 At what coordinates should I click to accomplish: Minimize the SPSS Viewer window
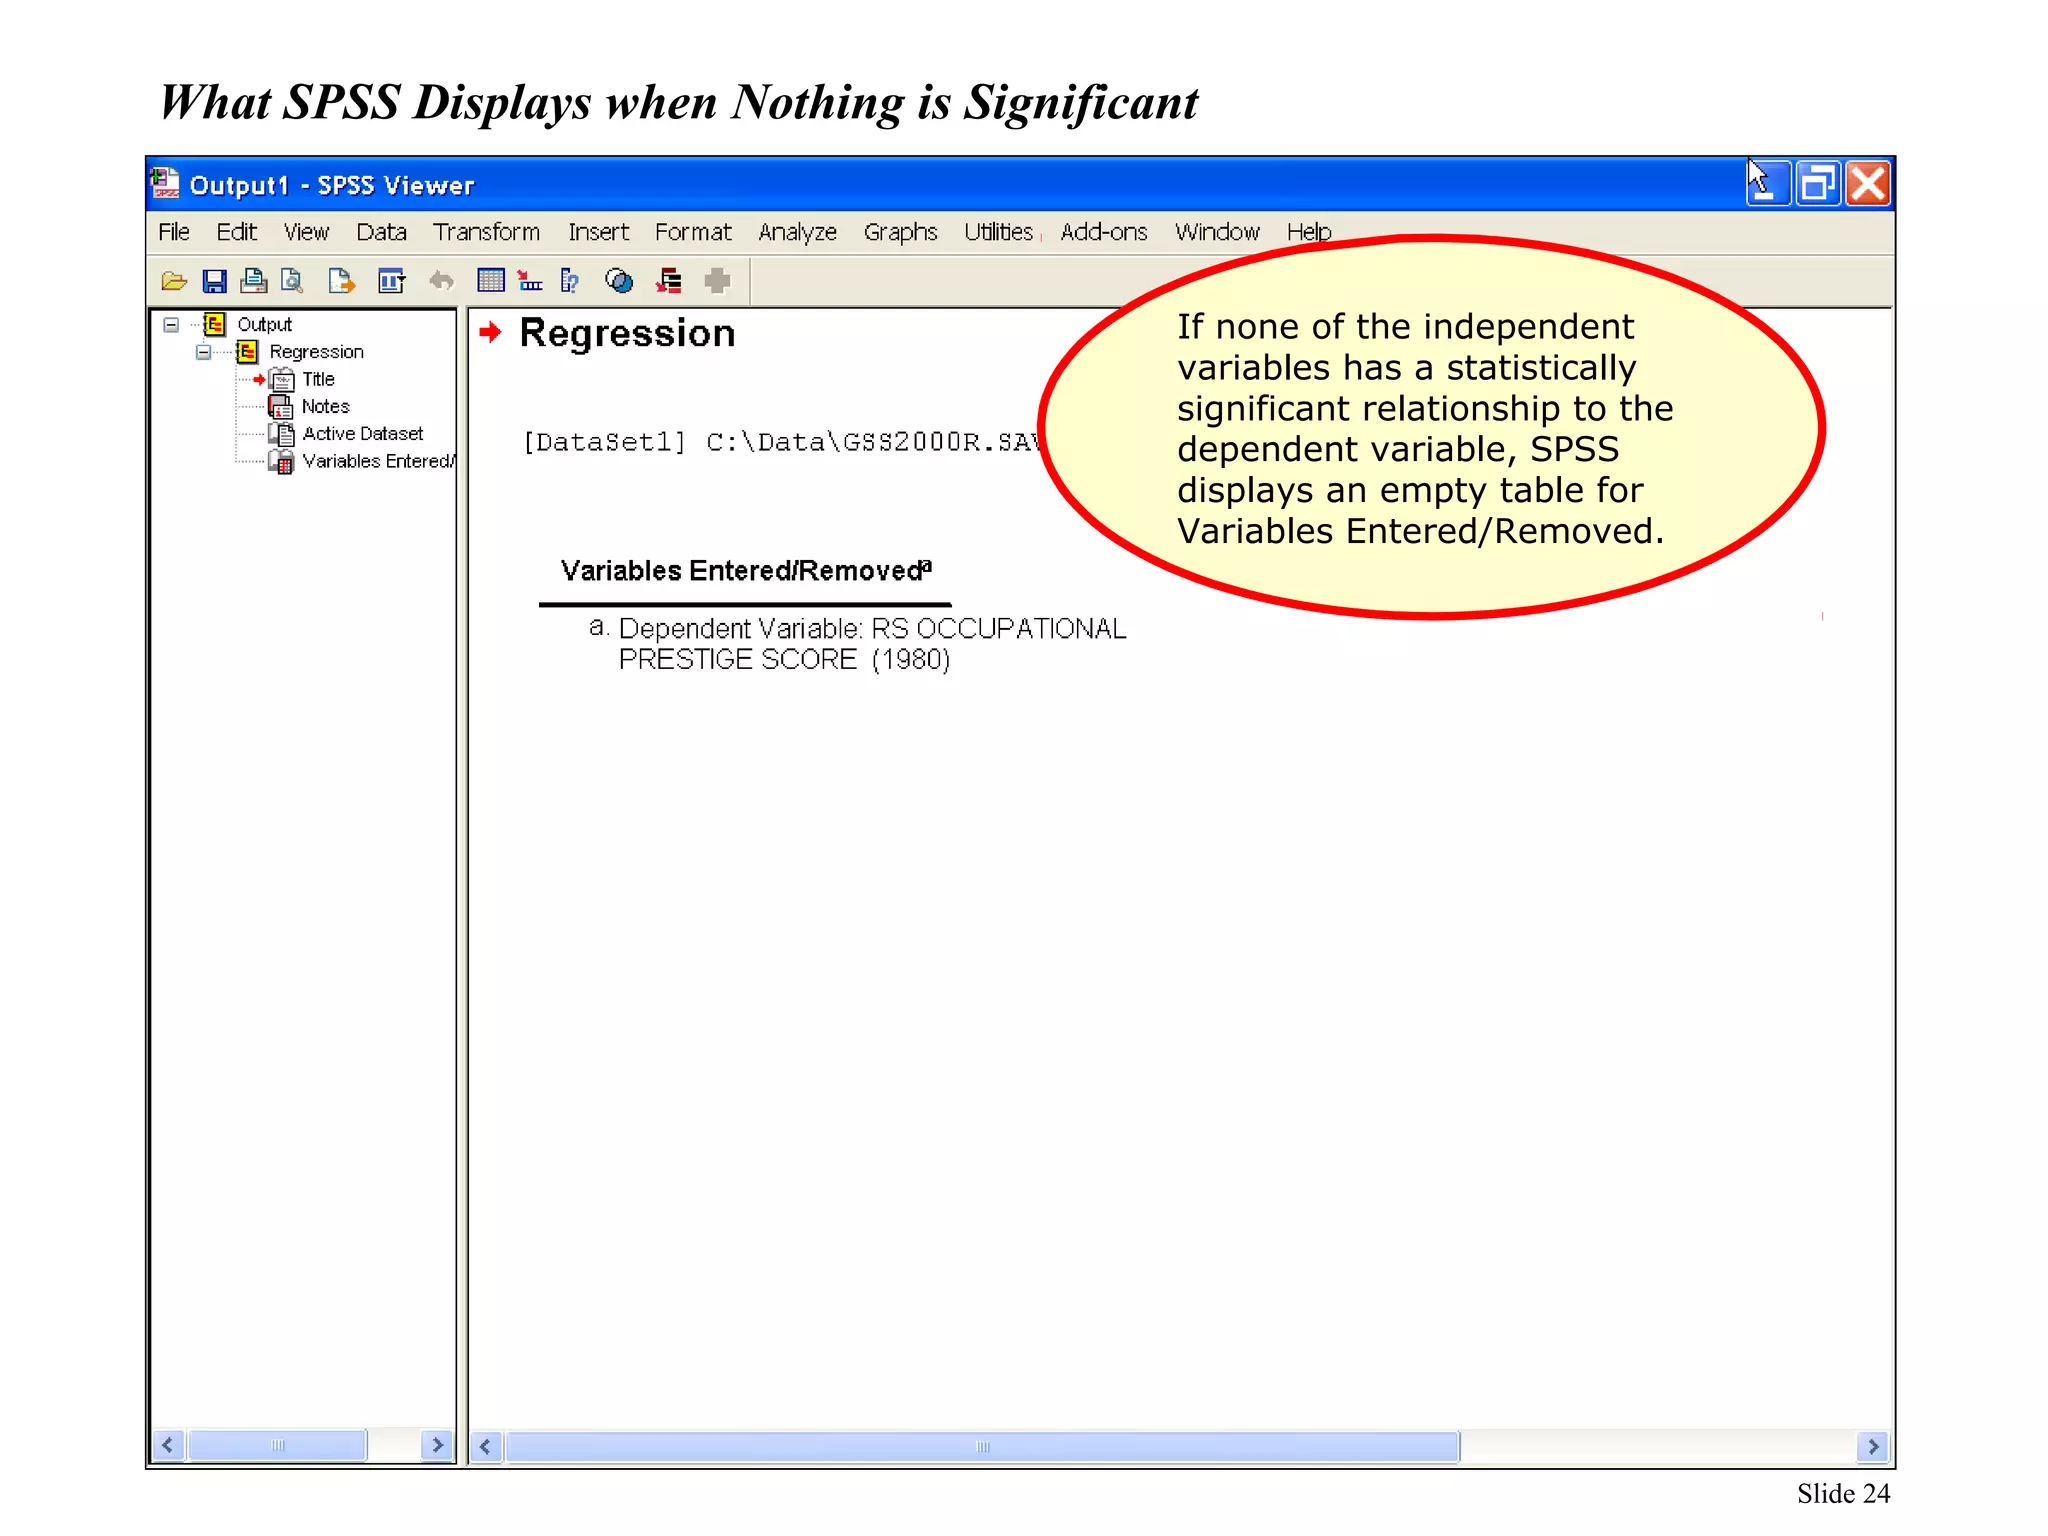1768,184
